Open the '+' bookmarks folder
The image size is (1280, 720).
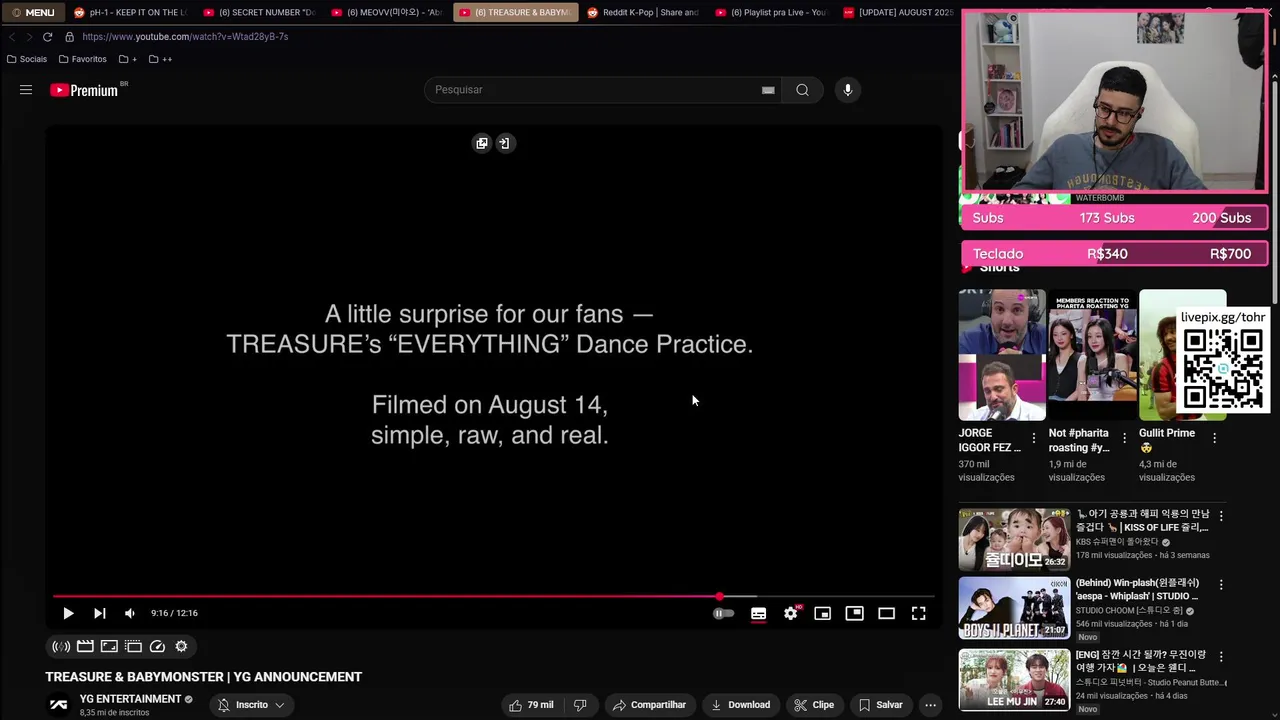128,59
